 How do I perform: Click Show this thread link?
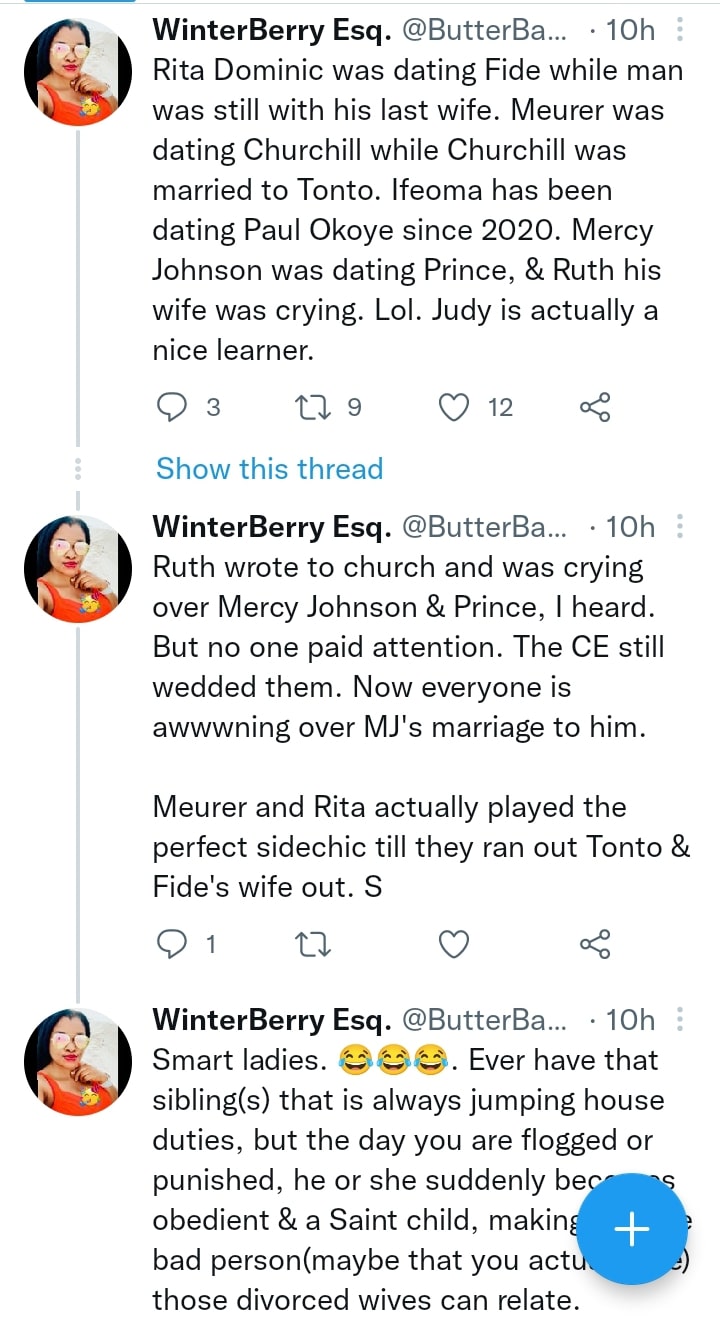pos(269,468)
